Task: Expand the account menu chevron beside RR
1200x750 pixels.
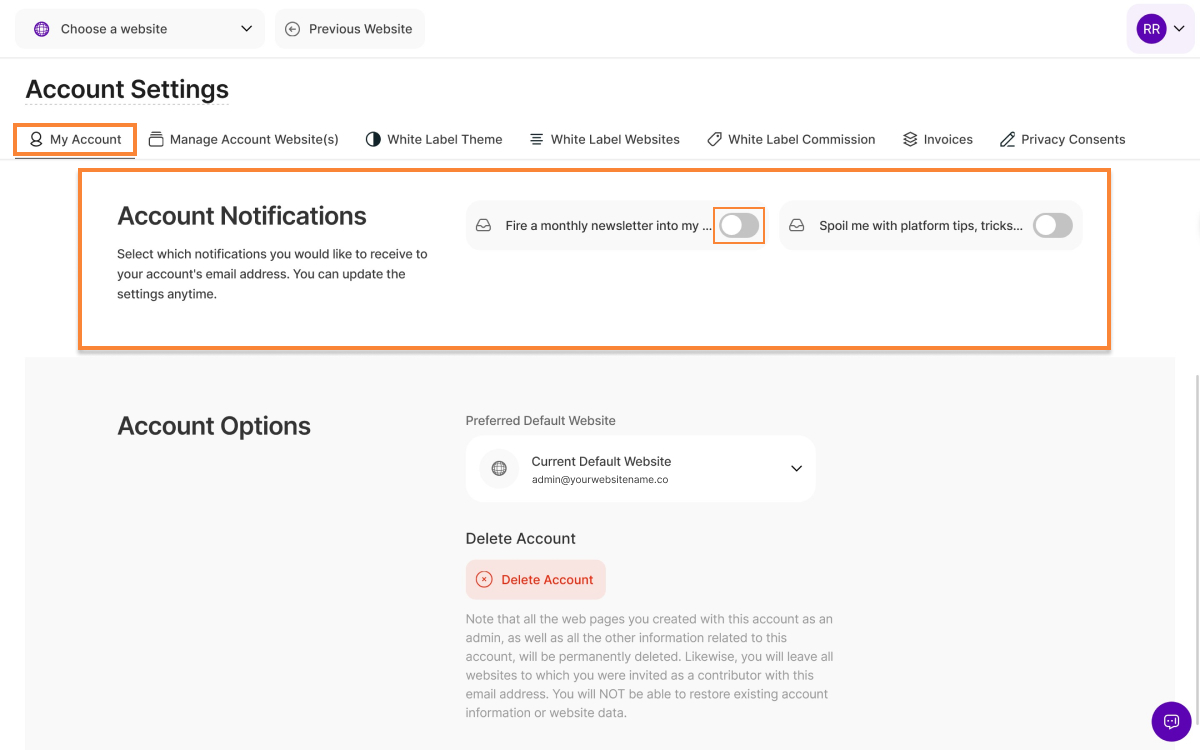Action: pyautogui.click(x=1179, y=29)
